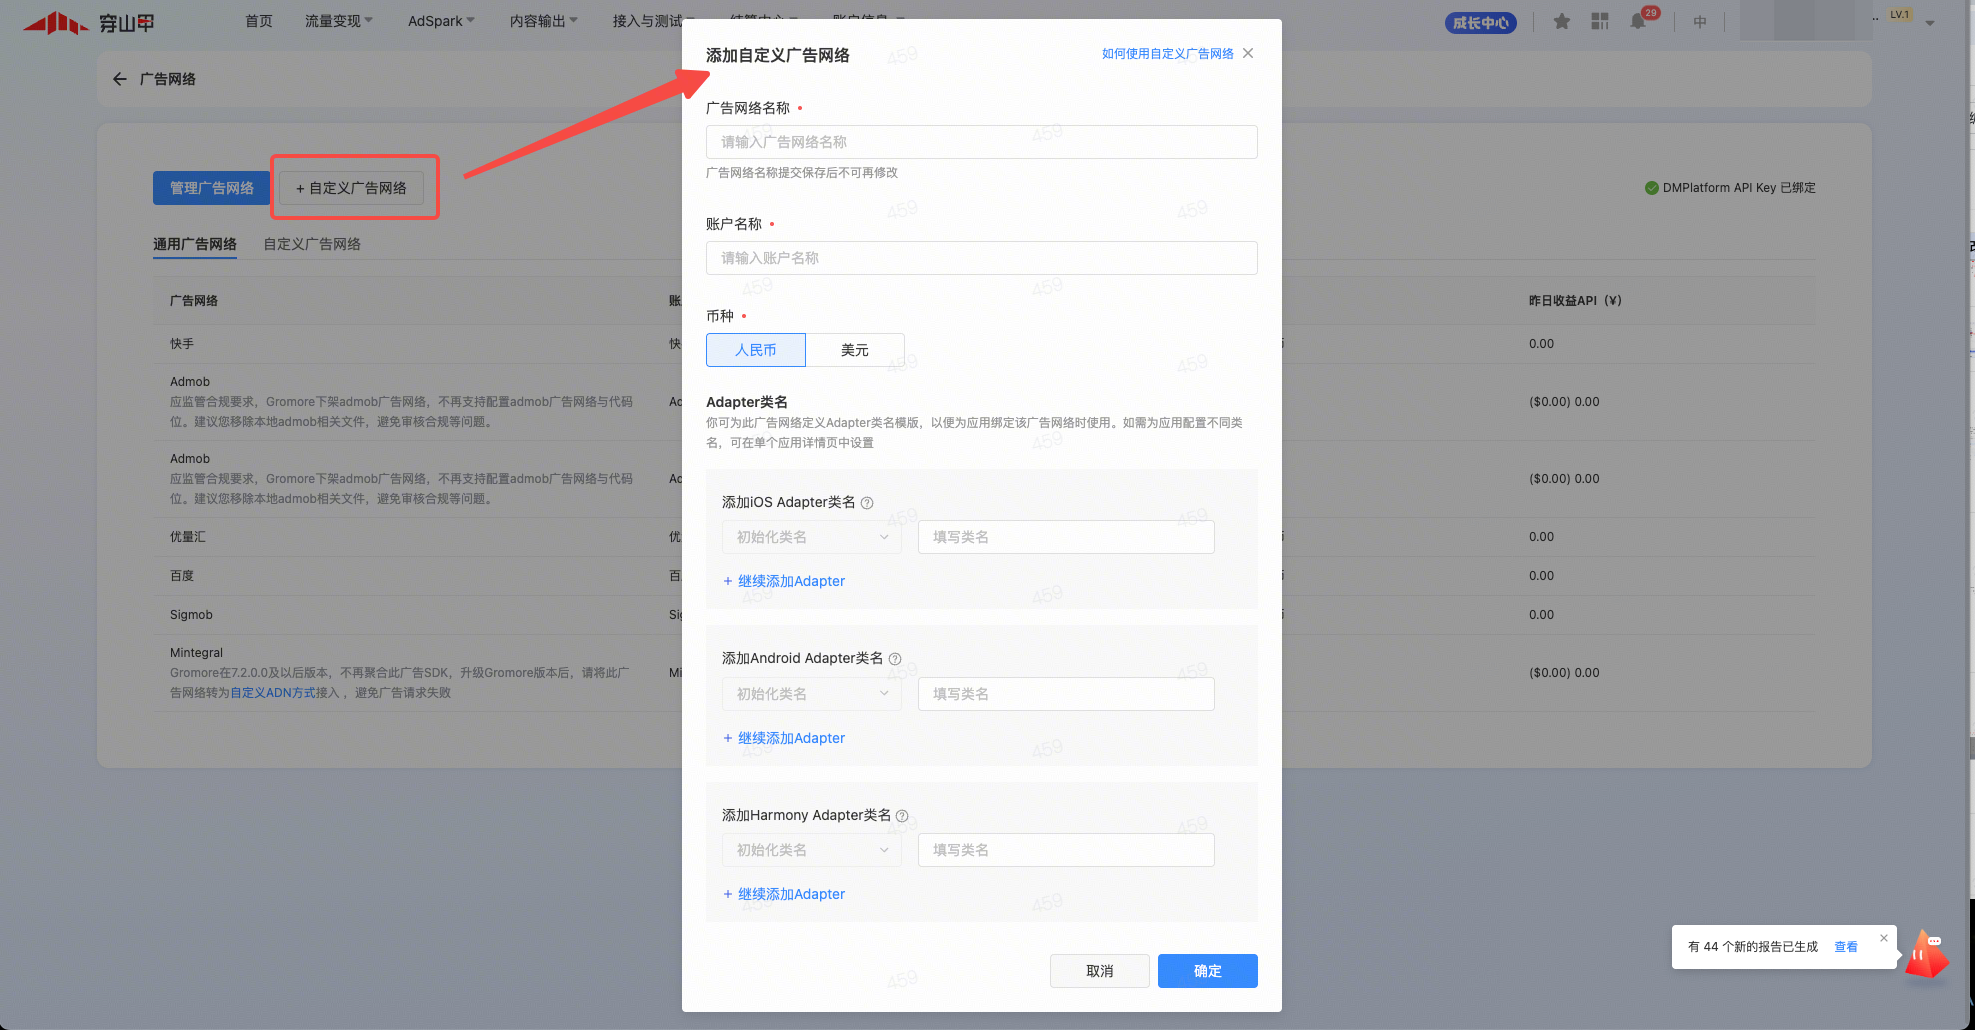Click the notification bell icon

(x=1638, y=21)
